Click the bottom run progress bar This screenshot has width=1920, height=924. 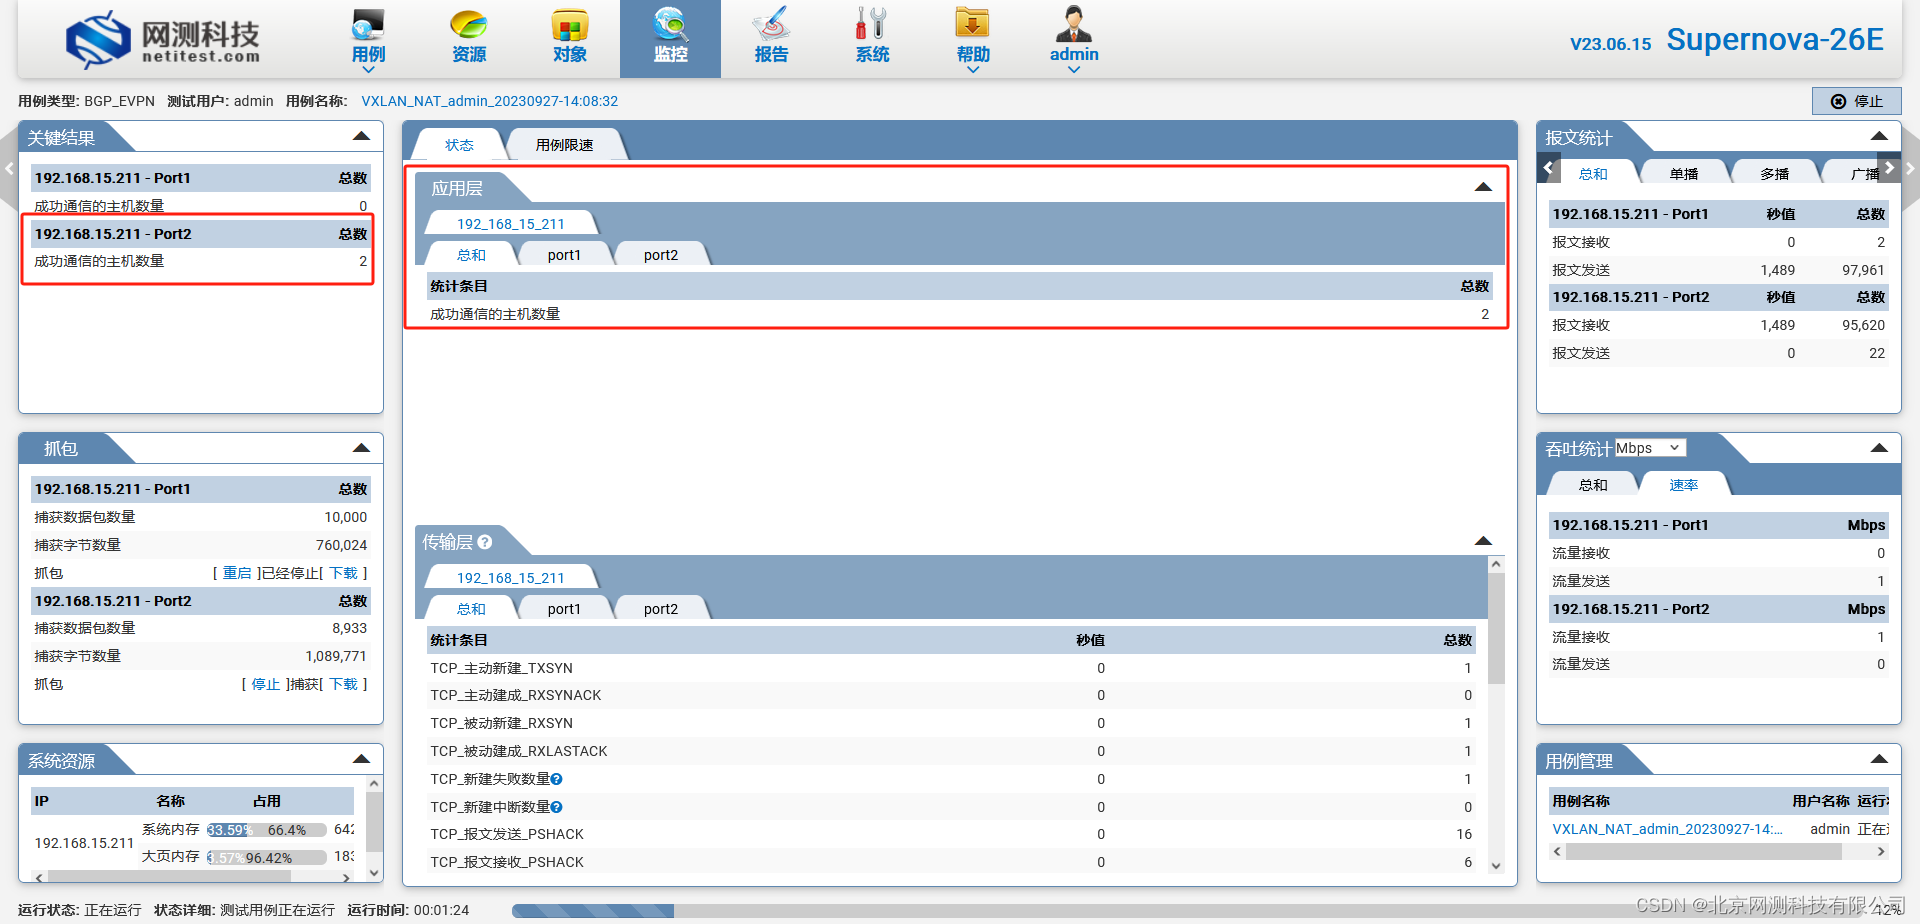pos(1205,910)
